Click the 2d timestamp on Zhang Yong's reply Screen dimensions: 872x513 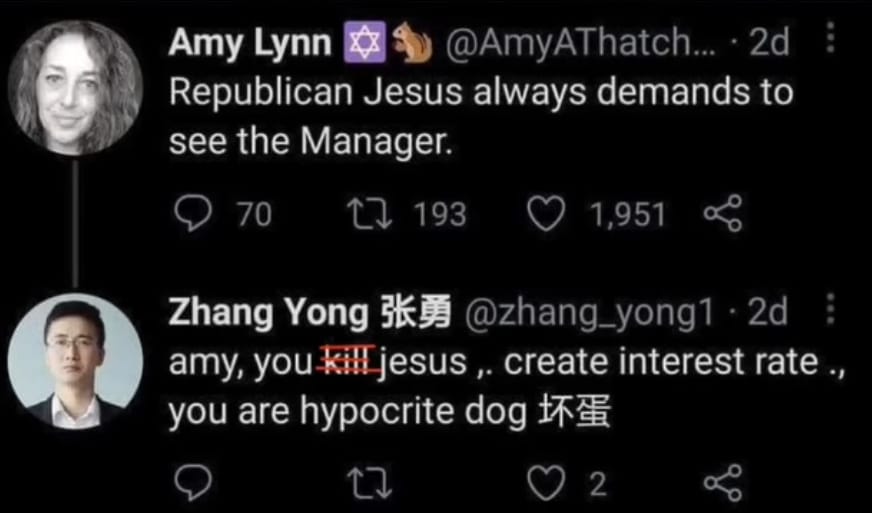pos(768,314)
